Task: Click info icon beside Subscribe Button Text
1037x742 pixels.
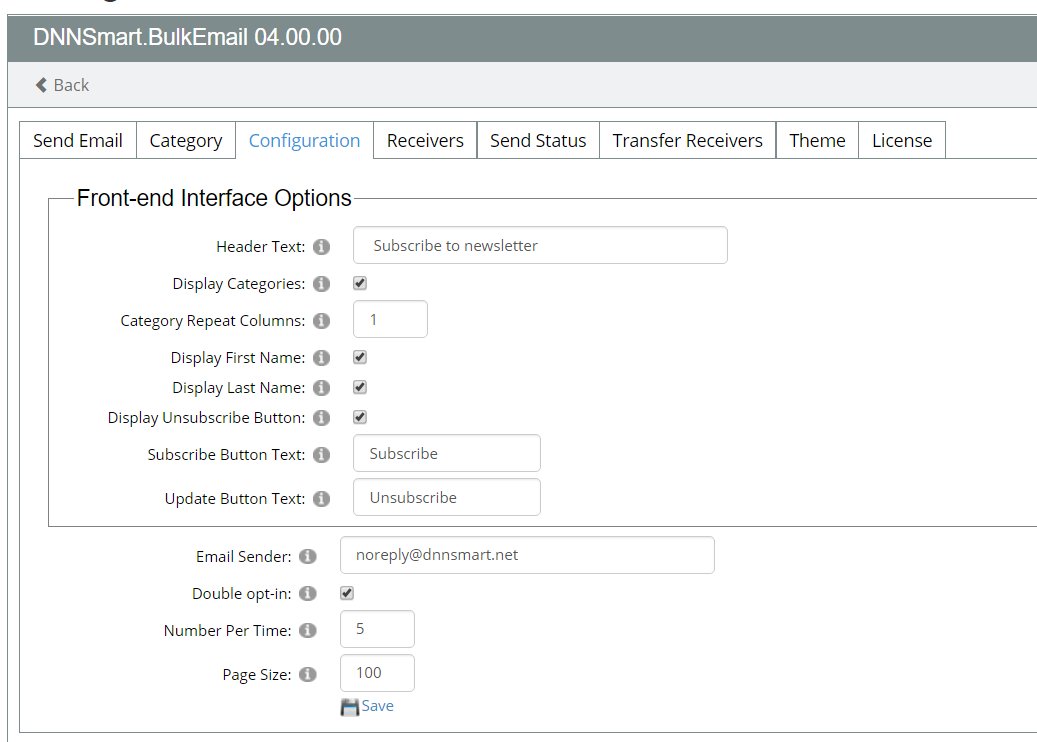Action: pyautogui.click(x=321, y=455)
